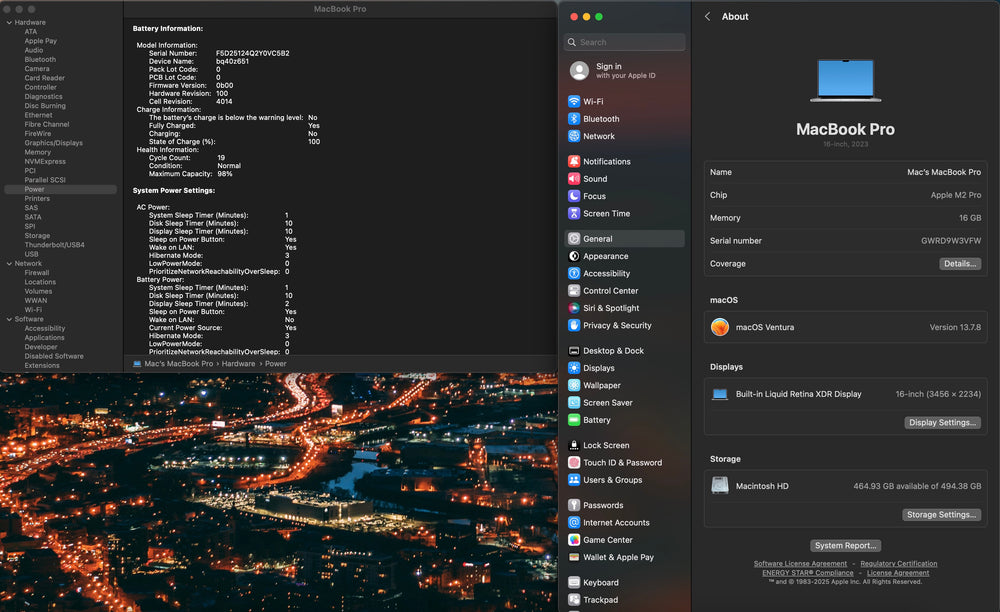Open Touch ID & Password icon
Screen dimensions: 1000x612
[574, 463]
